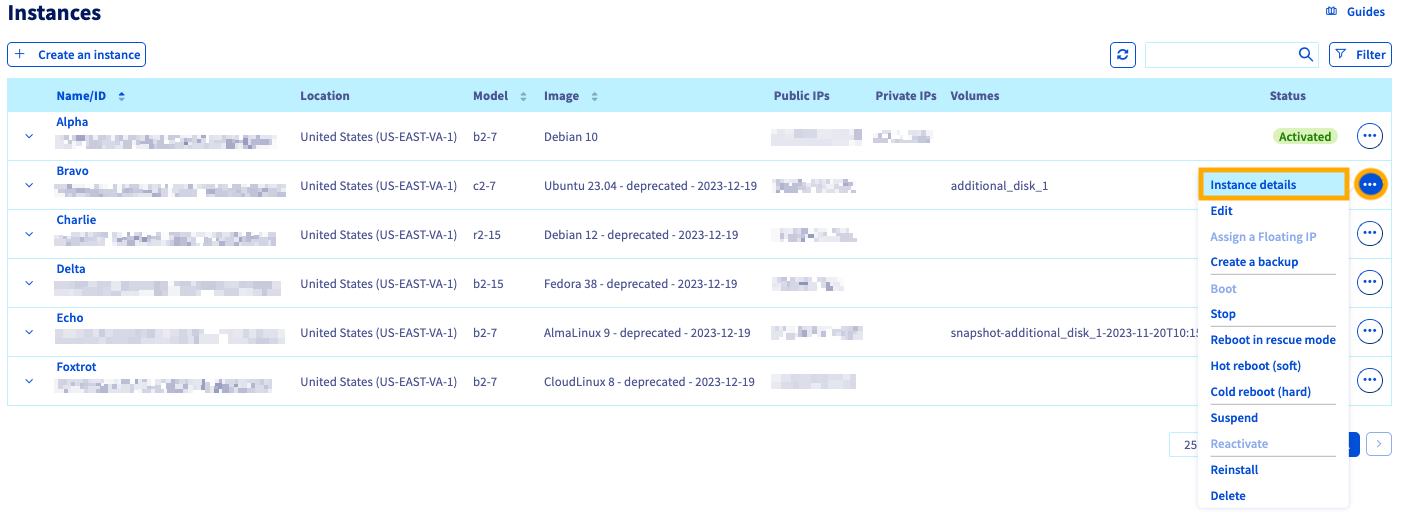Expand the Charlie row chevron
The image size is (1405, 527).
point(29,234)
